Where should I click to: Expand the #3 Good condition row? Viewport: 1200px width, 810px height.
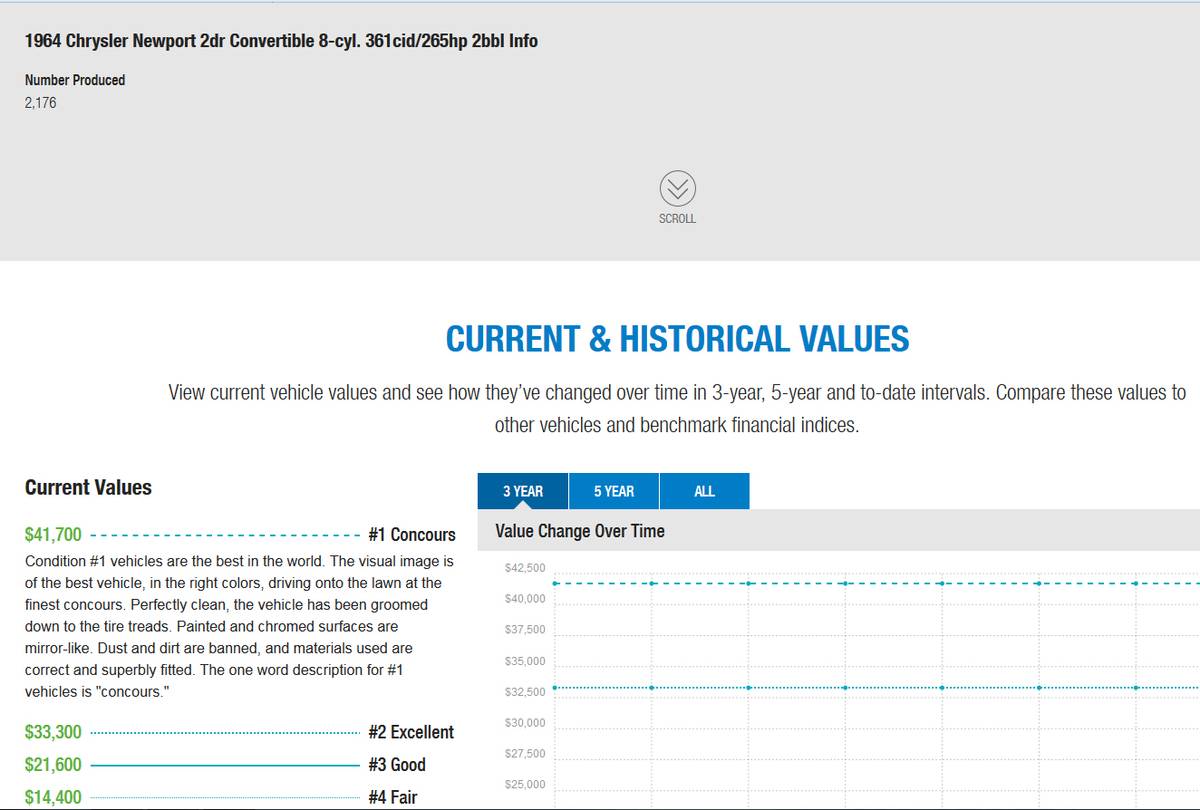240,765
